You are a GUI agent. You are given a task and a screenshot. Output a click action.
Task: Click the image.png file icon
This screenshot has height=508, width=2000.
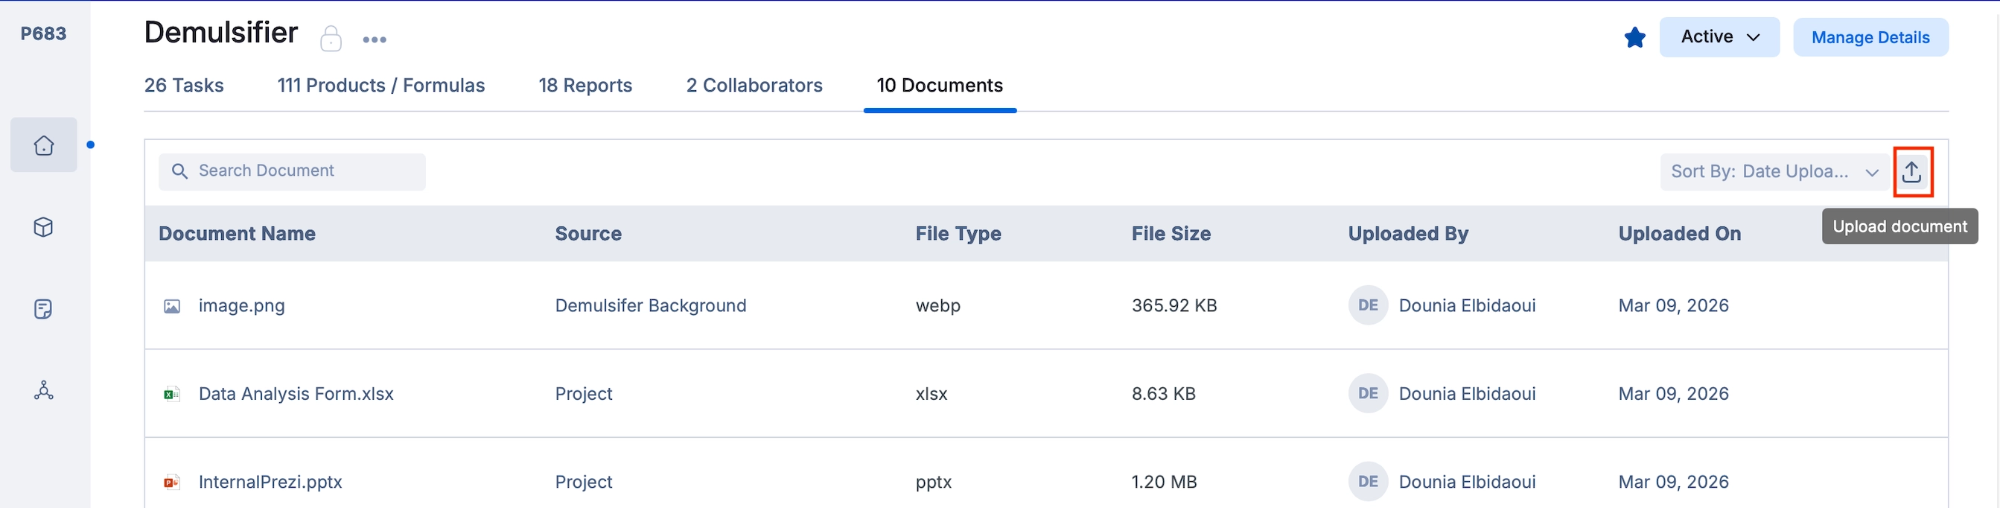coord(172,306)
